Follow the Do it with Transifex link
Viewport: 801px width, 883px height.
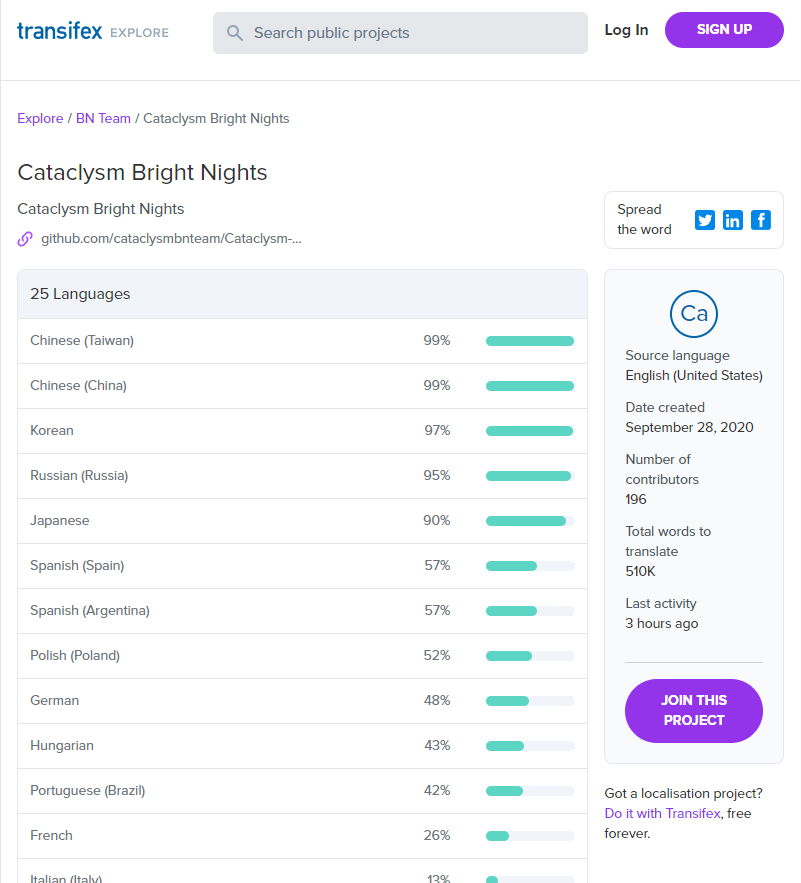662,813
